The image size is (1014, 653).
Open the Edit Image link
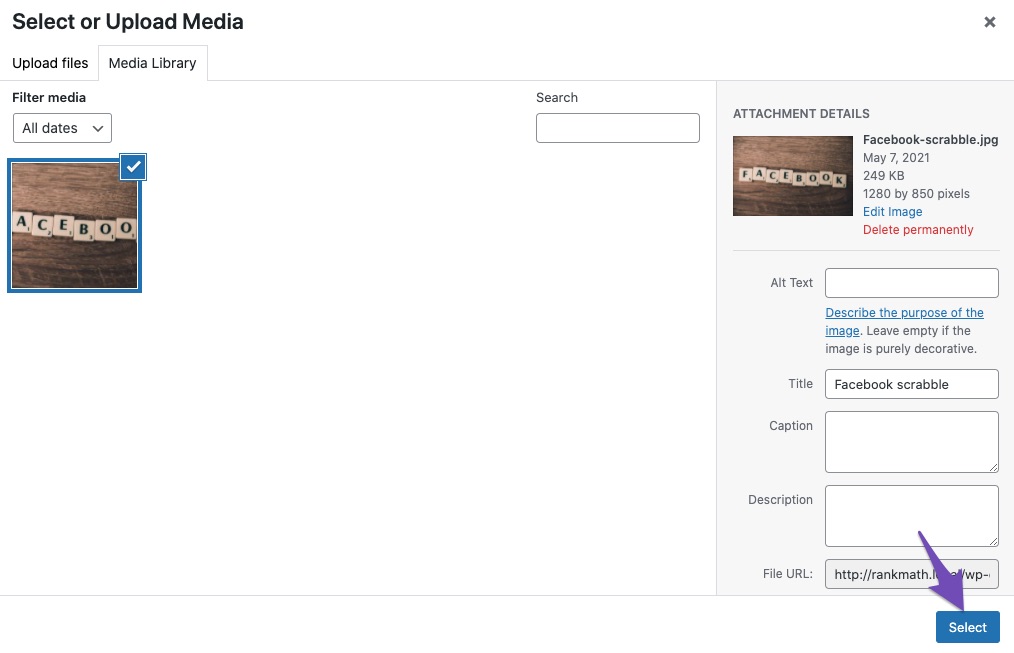pos(892,211)
